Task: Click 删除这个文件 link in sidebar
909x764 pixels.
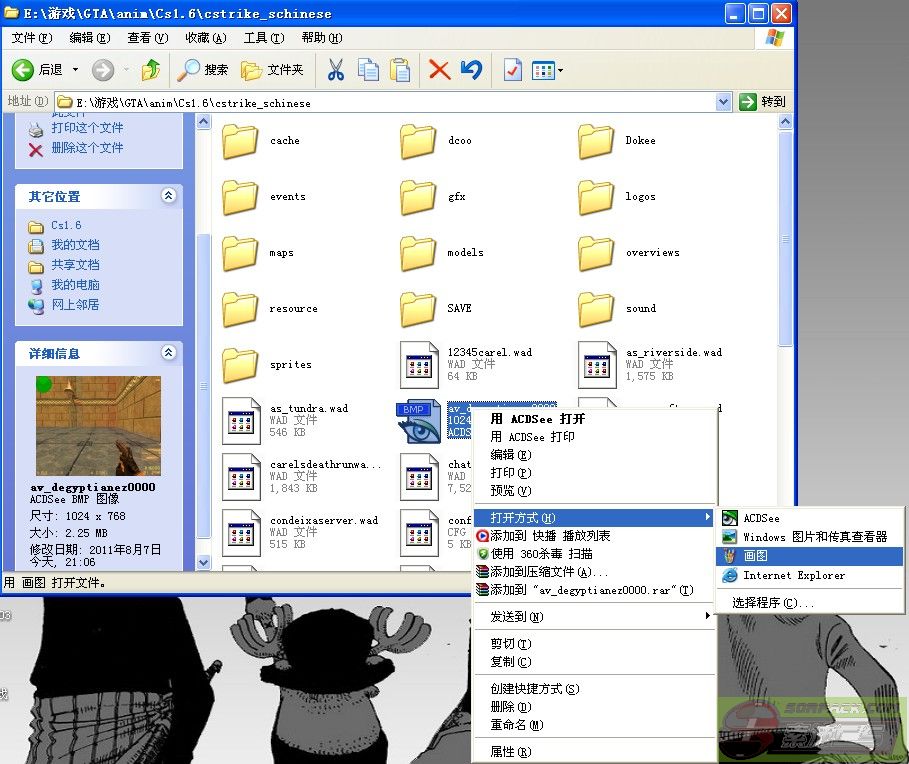Action: [x=87, y=148]
